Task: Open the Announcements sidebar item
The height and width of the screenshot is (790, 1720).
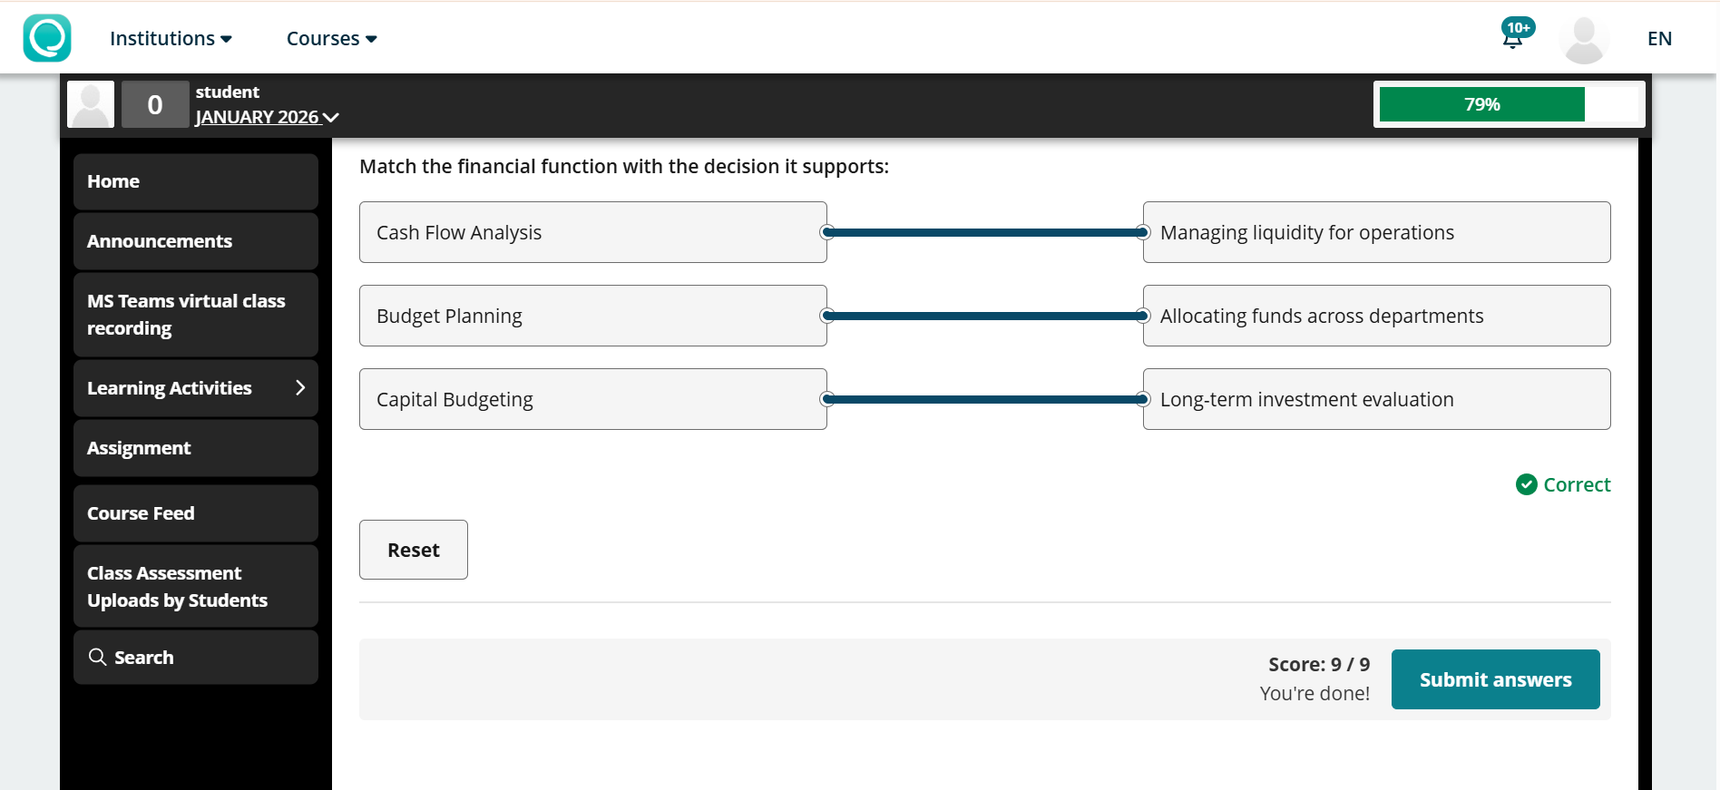Action: click(x=195, y=241)
